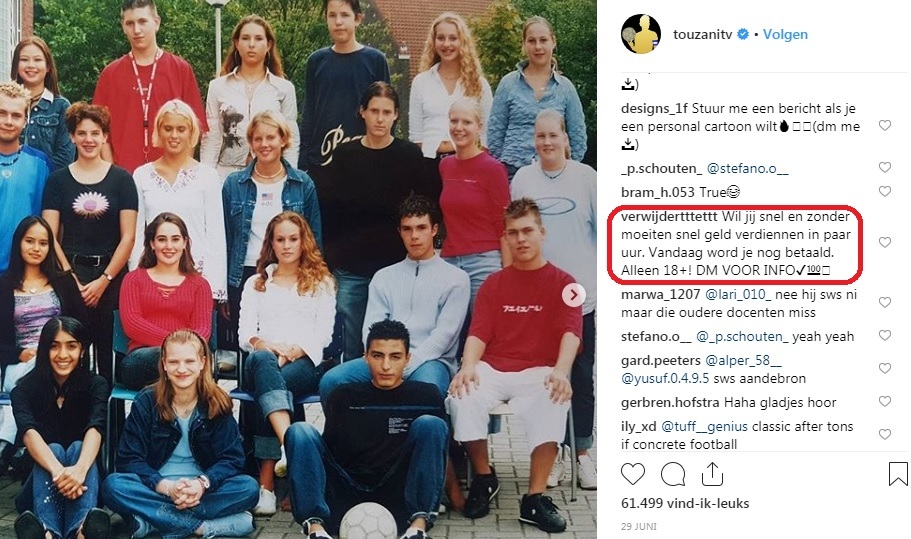This screenshot has height=539, width=911.
Task: Go to next photo with carousel arrow
Action: coord(573,295)
